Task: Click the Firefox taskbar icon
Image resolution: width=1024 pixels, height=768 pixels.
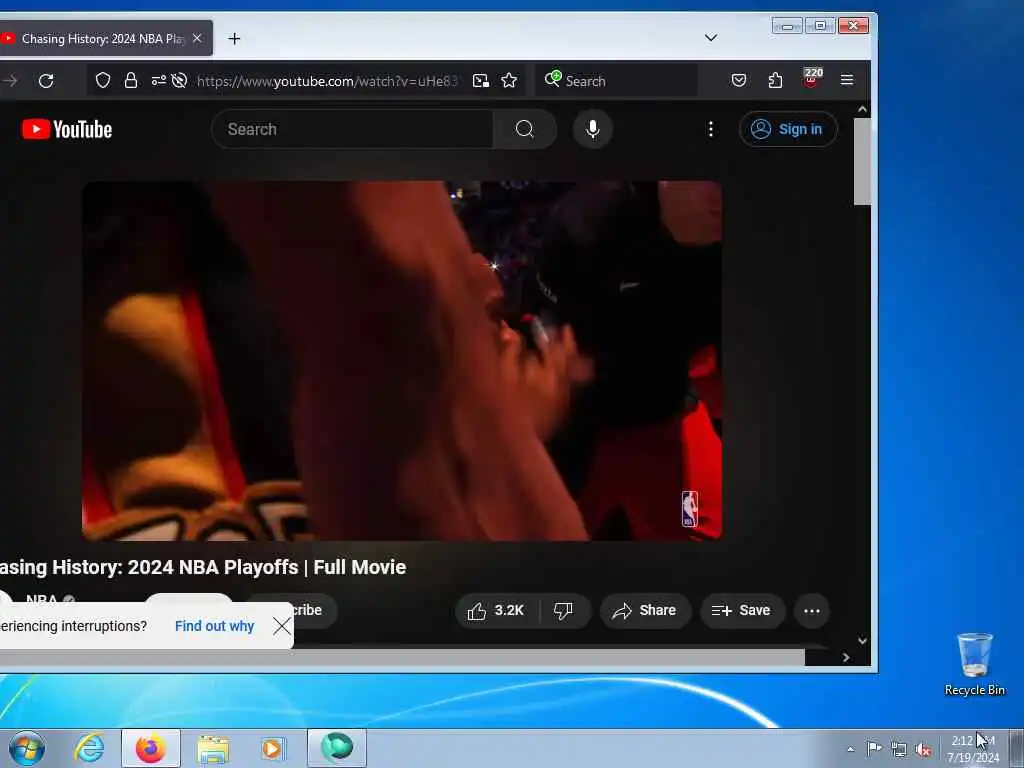Action: click(x=150, y=748)
